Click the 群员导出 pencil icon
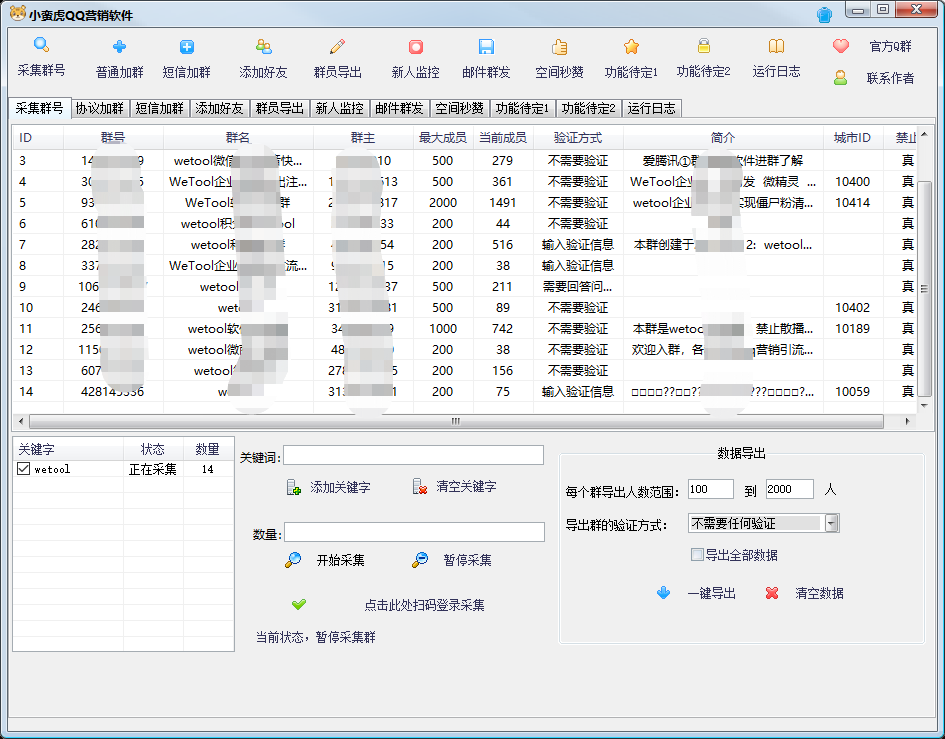The image size is (945, 739). 337,57
